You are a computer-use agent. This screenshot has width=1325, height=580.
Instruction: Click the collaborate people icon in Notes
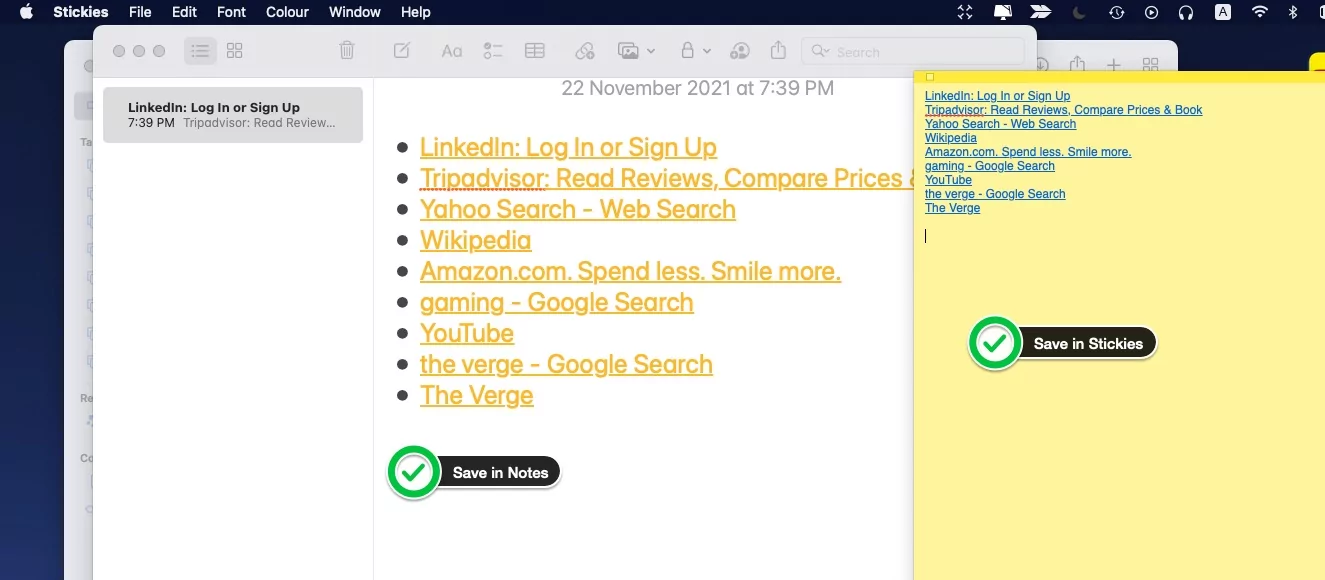pyautogui.click(x=740, y=50)
